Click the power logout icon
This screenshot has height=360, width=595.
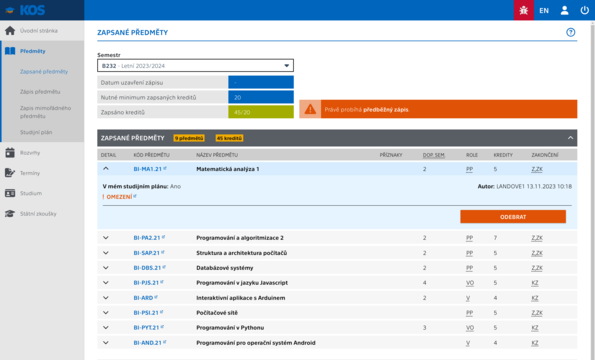pos(584,10)
